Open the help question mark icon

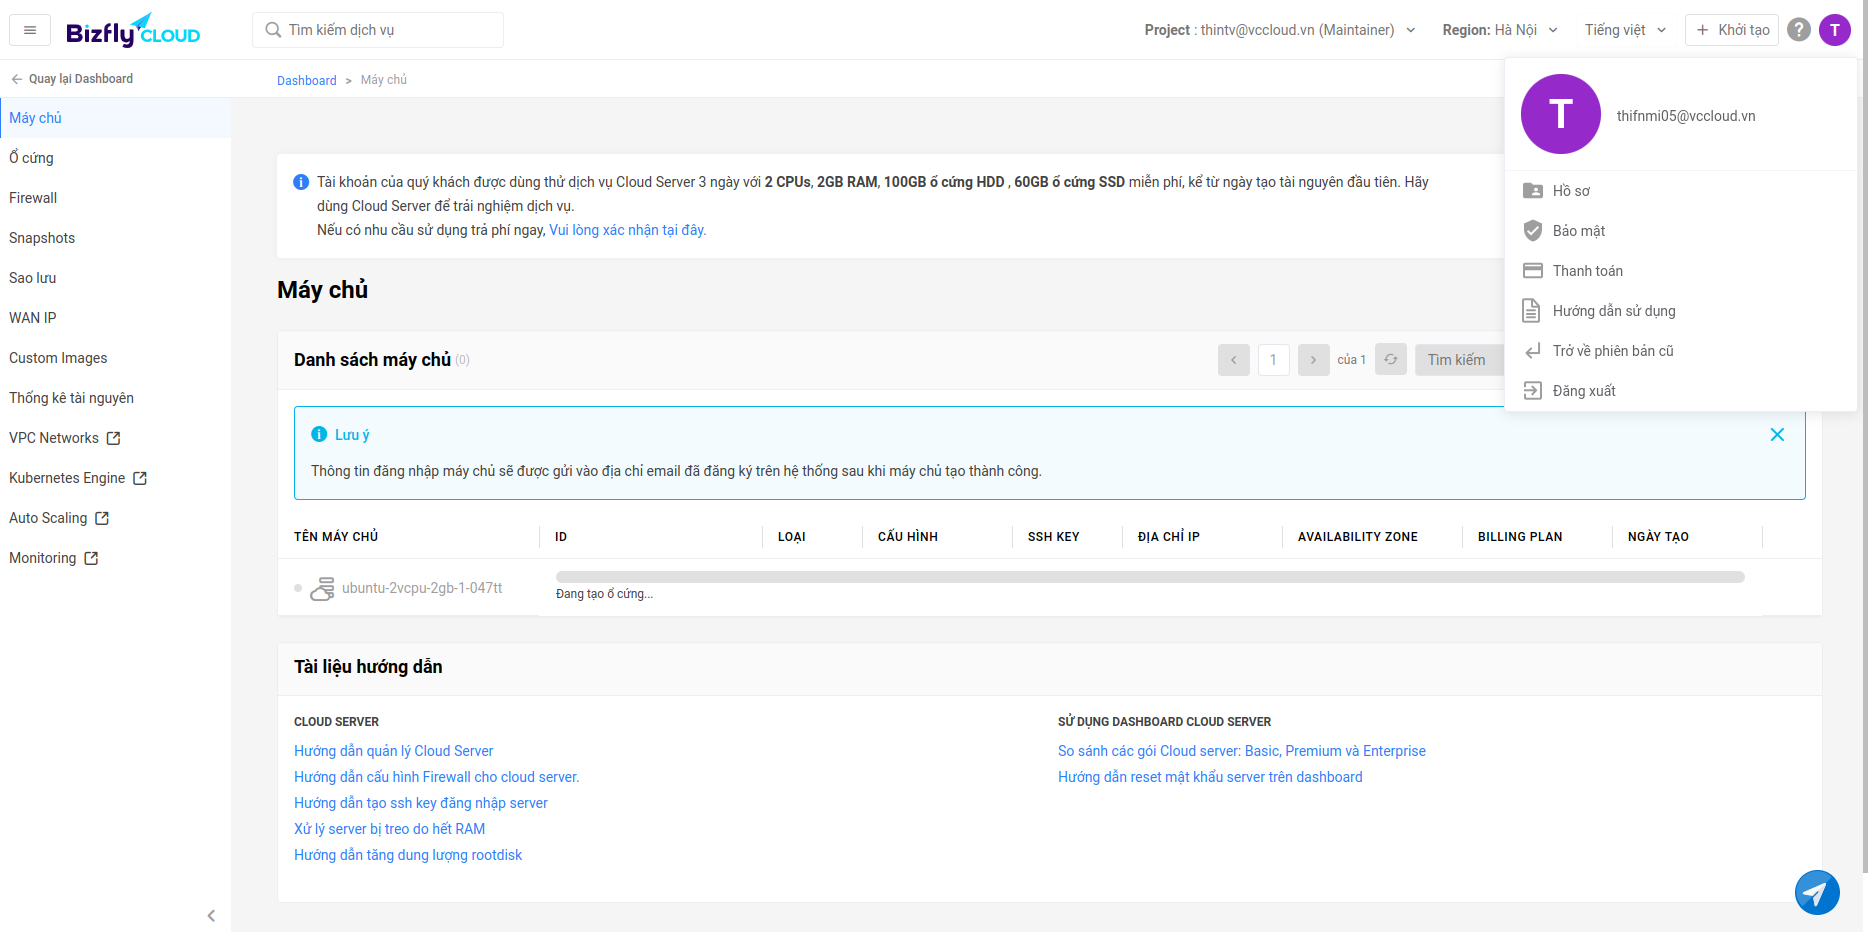[x=1799, y=30]
